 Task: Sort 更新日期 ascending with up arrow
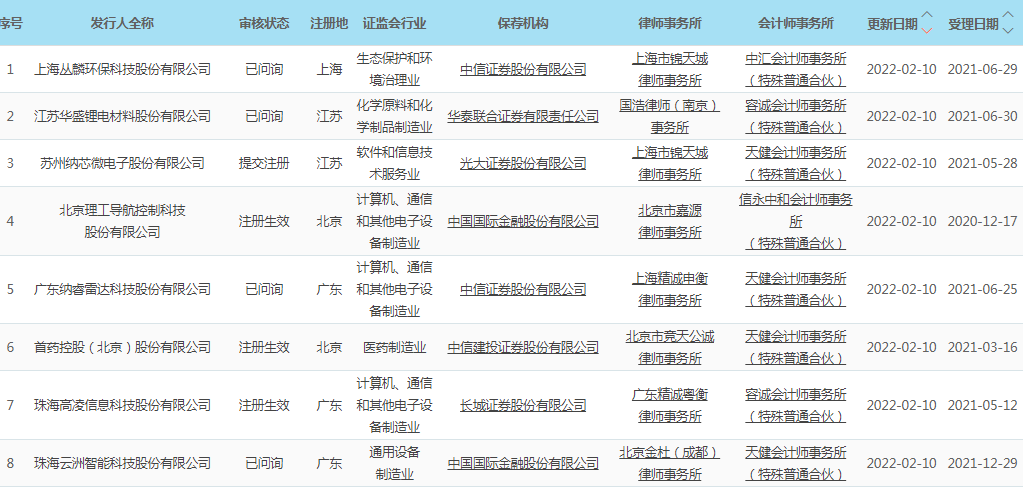(x=926, y=15)
